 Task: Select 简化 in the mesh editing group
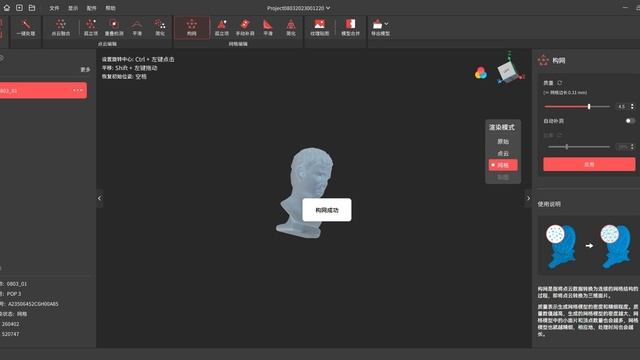[x=291, y=27]
